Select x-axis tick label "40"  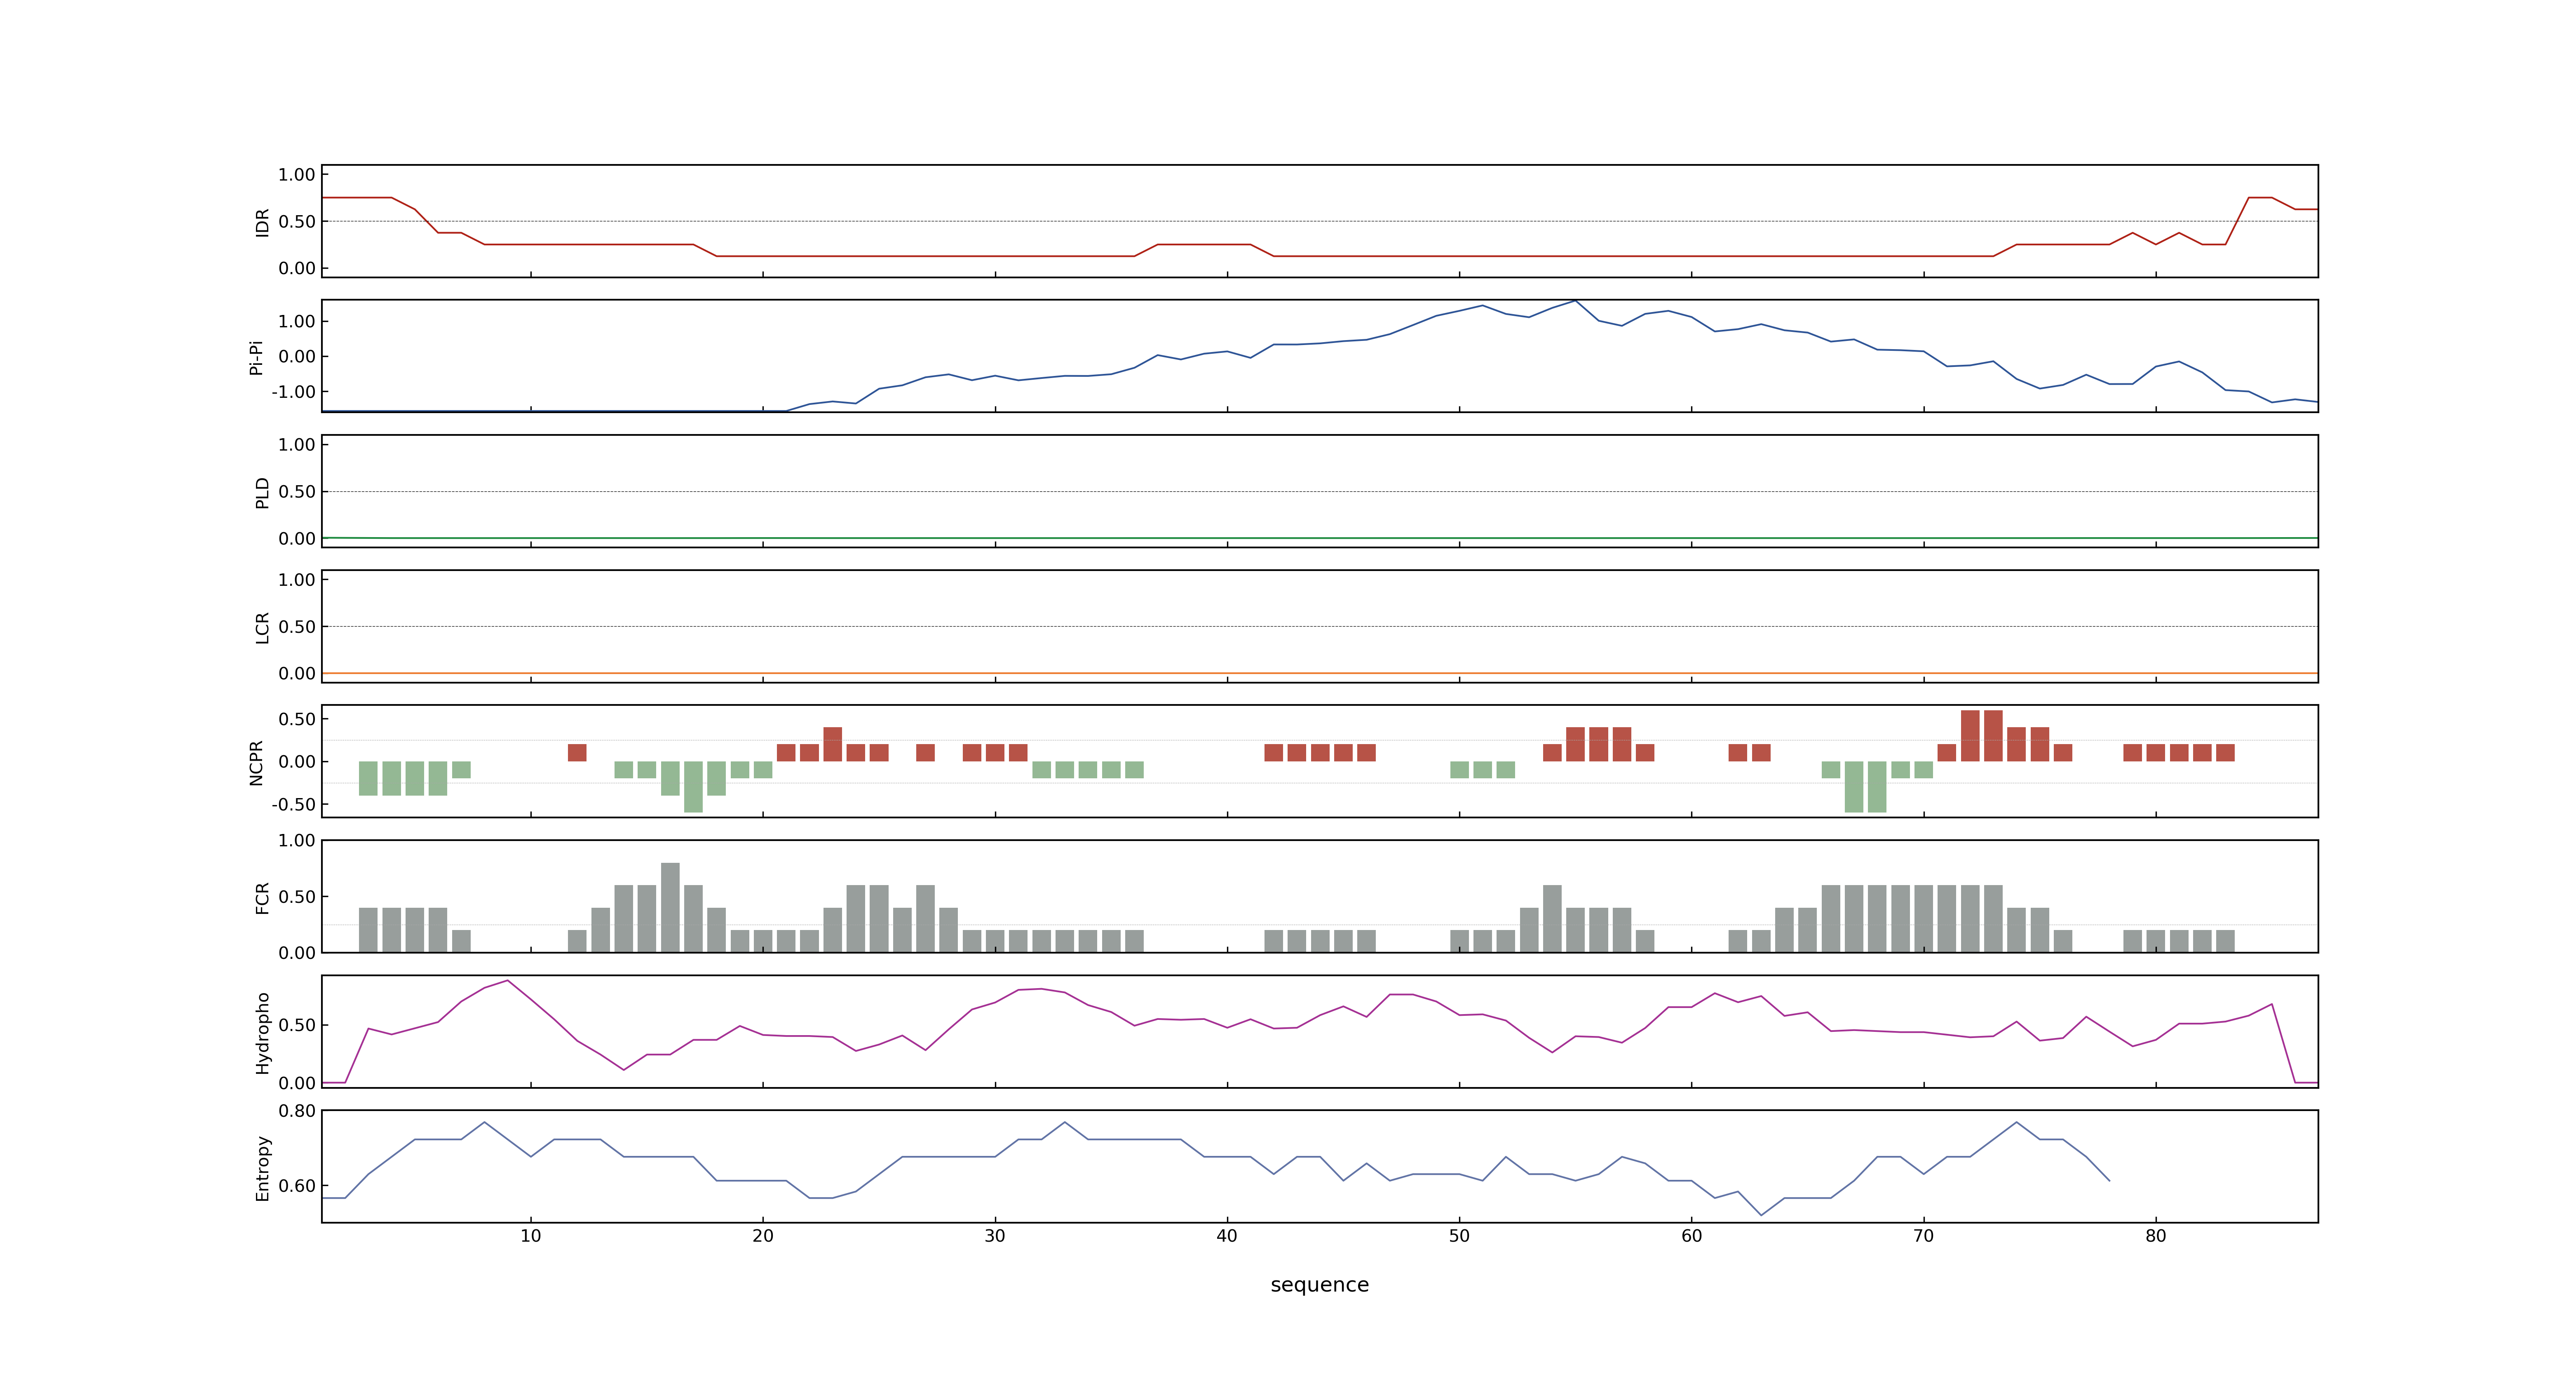(x=1227, y=1236)
